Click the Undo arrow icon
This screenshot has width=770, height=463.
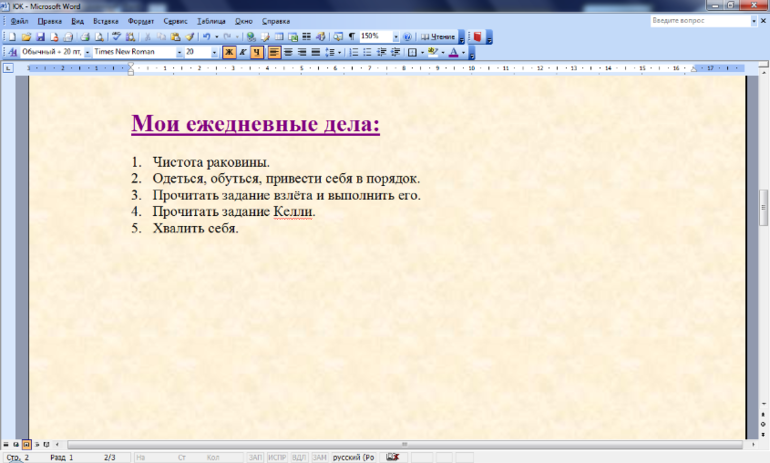click(x=204, y=36)
